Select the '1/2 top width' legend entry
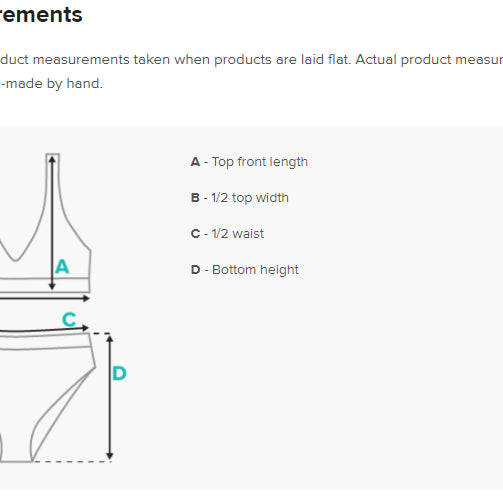Image resolution: width=503 pixels, height=503 pixels. (x=239, y=198)
